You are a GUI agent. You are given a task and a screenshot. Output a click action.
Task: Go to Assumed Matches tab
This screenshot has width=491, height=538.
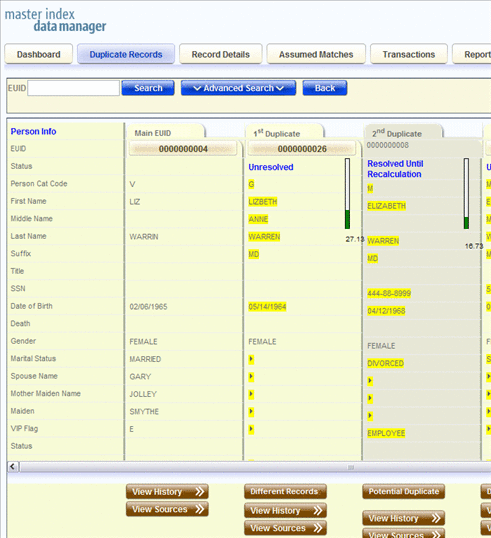[x=316, y=54]
